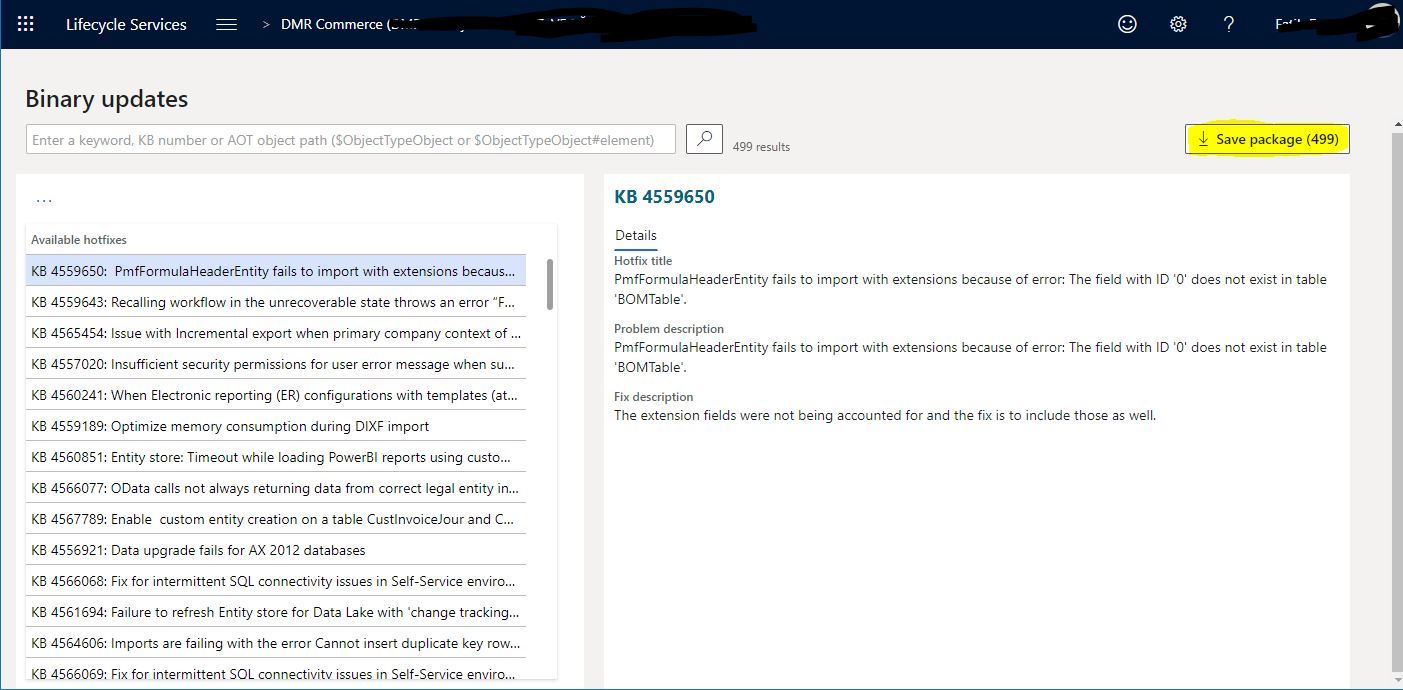Select hotfix KB 4567789 custom entity creation
This screenshot has height=690, width=1403.
tap(276, 519)
